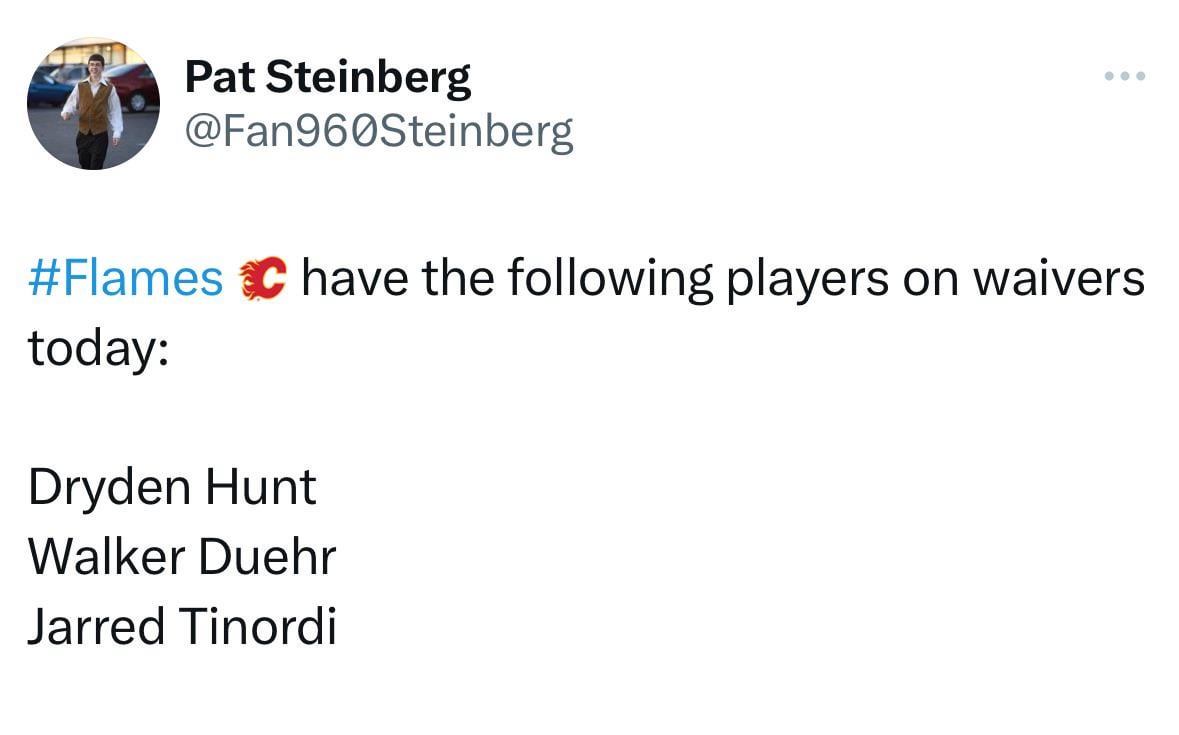The width and height of the screenshot is (1179, 735).
Task: Click the first name "Jarred"
Action: (96, 627)
